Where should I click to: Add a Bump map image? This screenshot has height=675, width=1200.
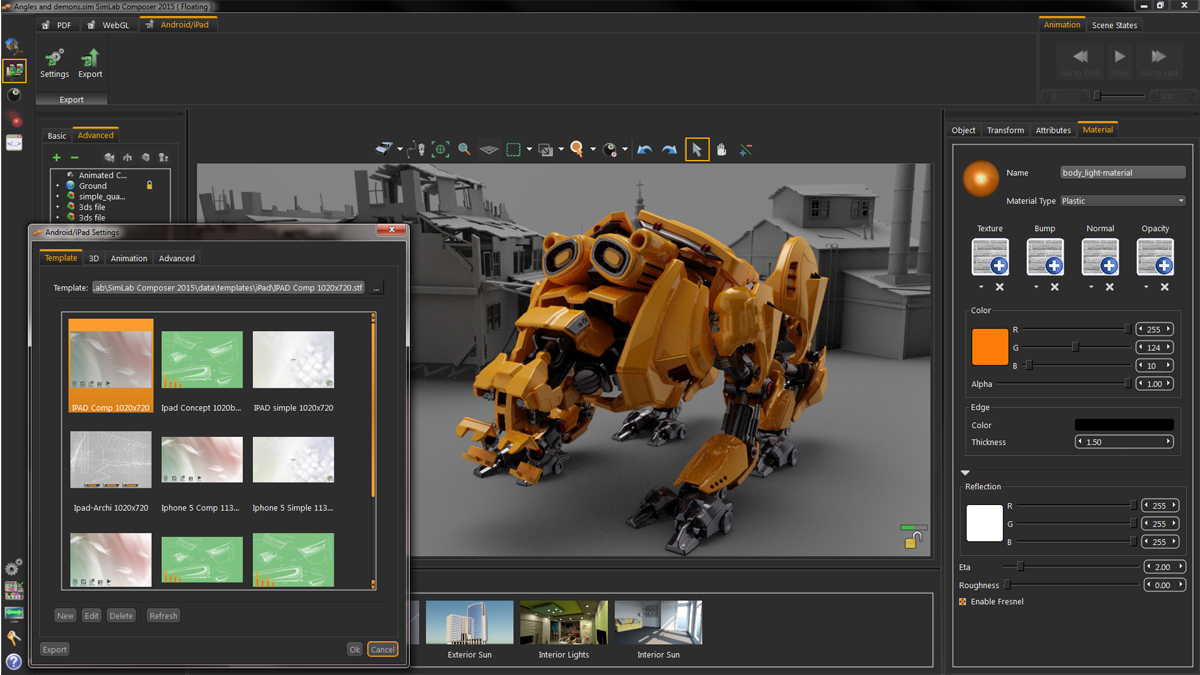[x=1045, y=258]
